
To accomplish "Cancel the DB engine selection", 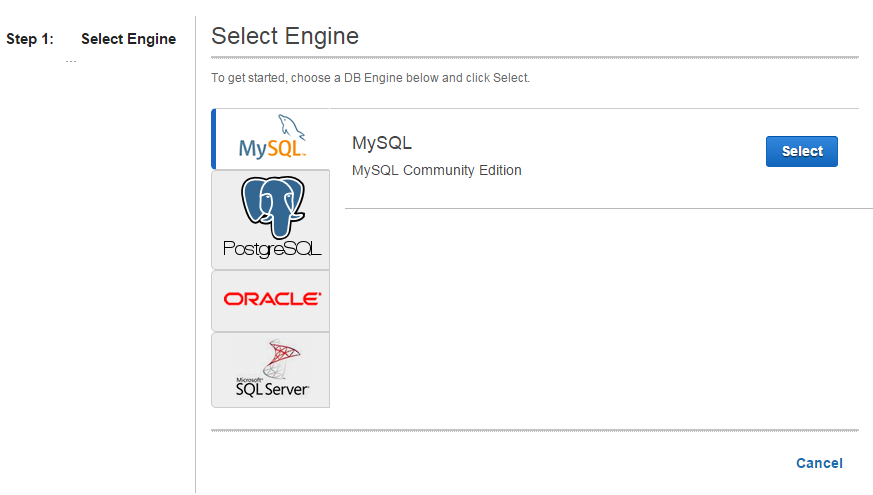I will [819, 463].
